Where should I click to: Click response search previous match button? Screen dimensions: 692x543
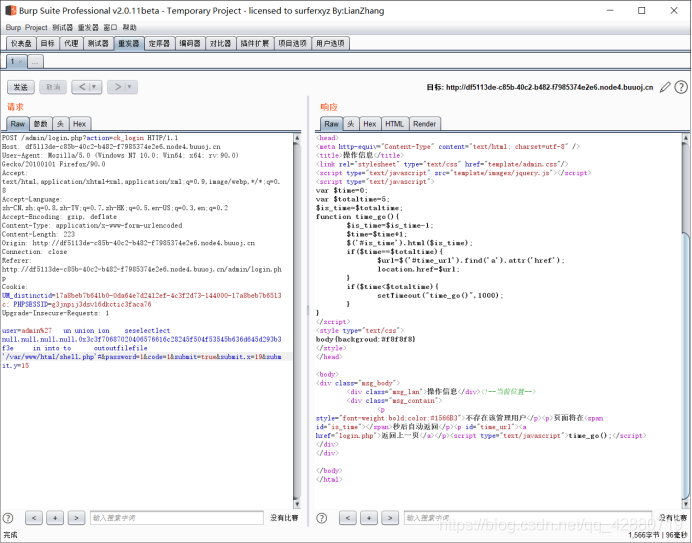348,518
